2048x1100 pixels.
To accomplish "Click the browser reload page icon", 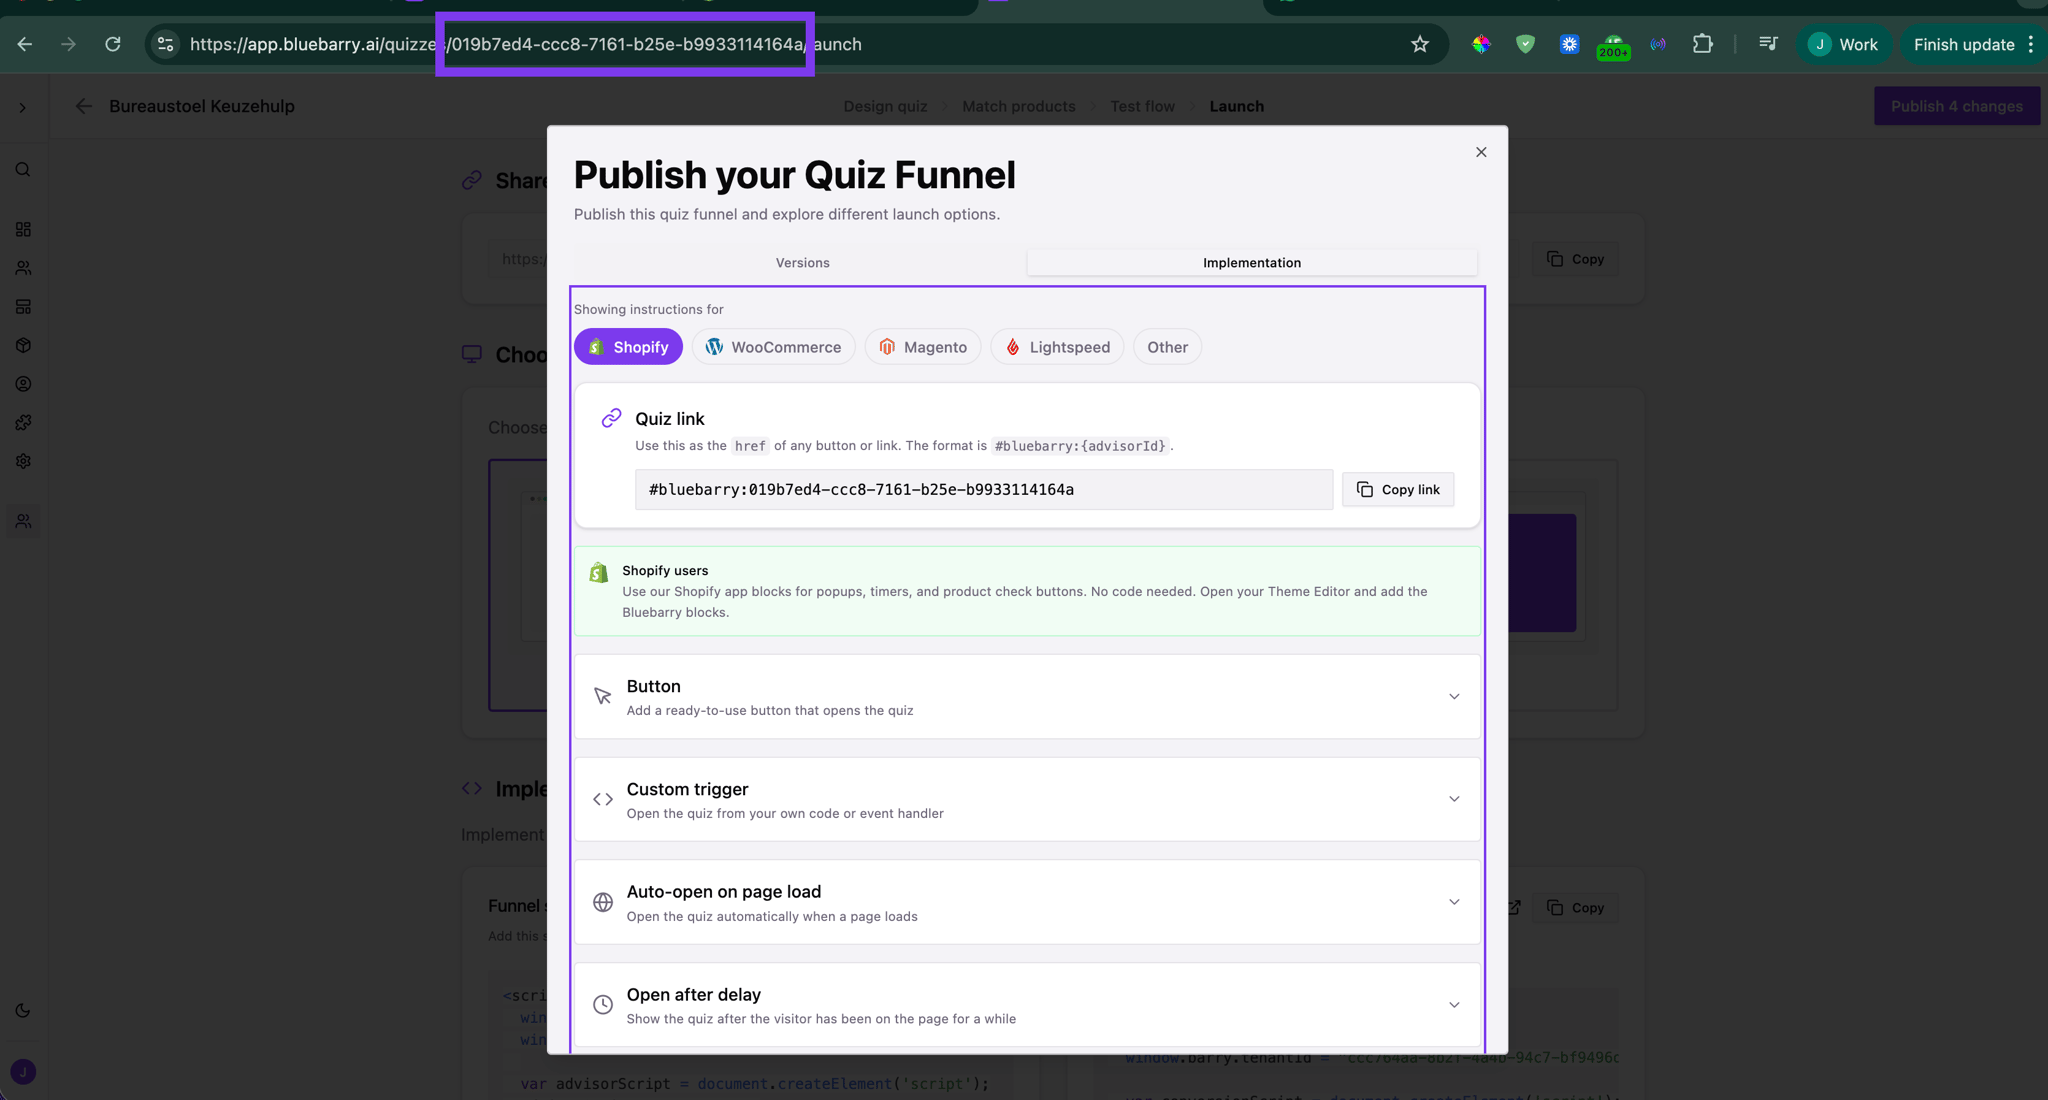I will tap(113, 44).
